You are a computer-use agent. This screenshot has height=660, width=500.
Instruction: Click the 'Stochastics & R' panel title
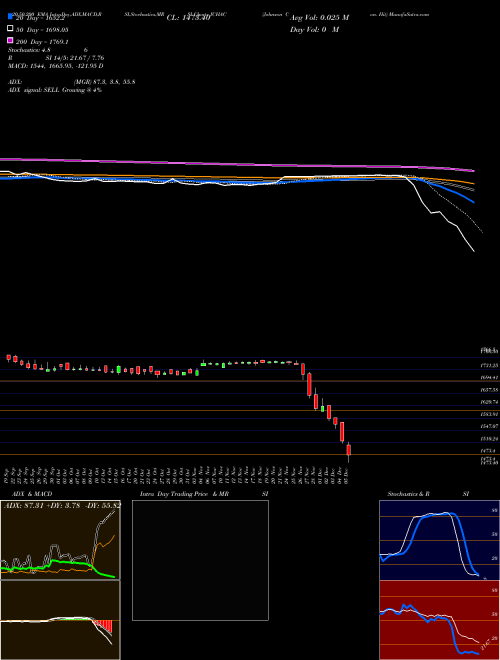tap(408, 494)
